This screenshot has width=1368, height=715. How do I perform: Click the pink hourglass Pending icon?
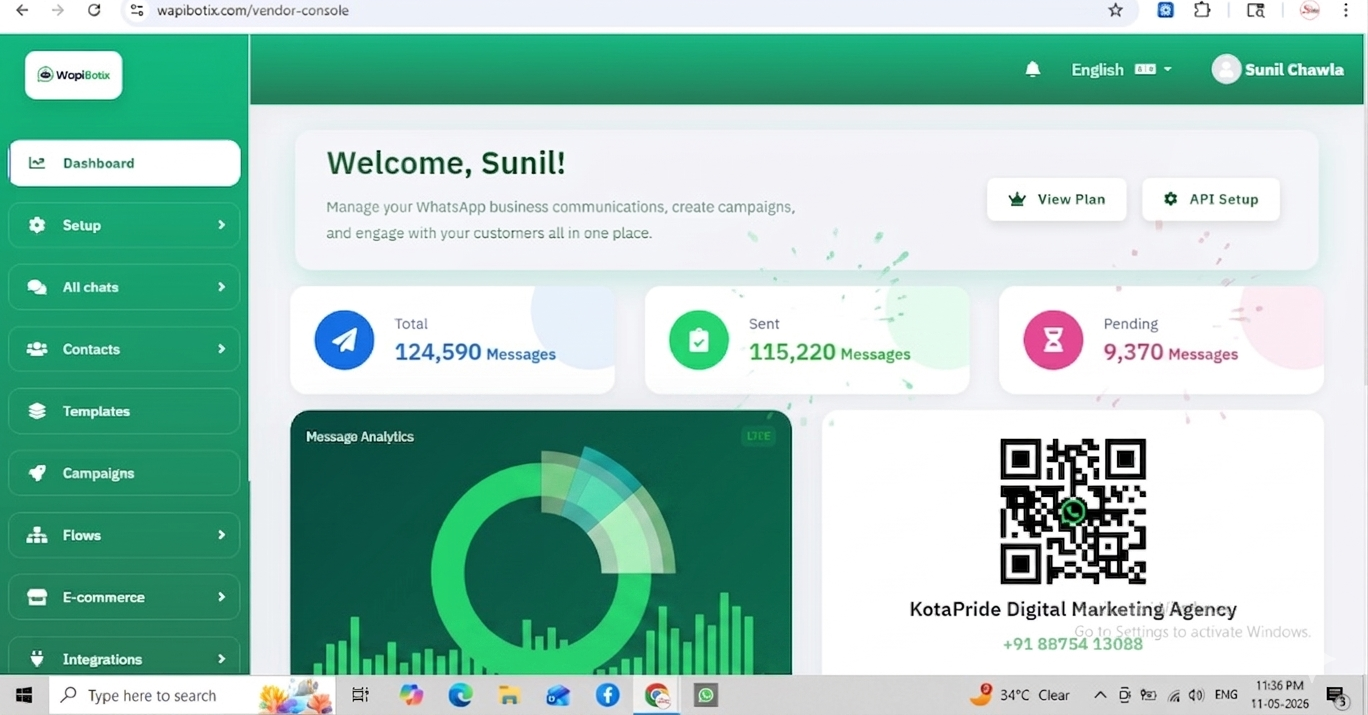click(1053, 340)
